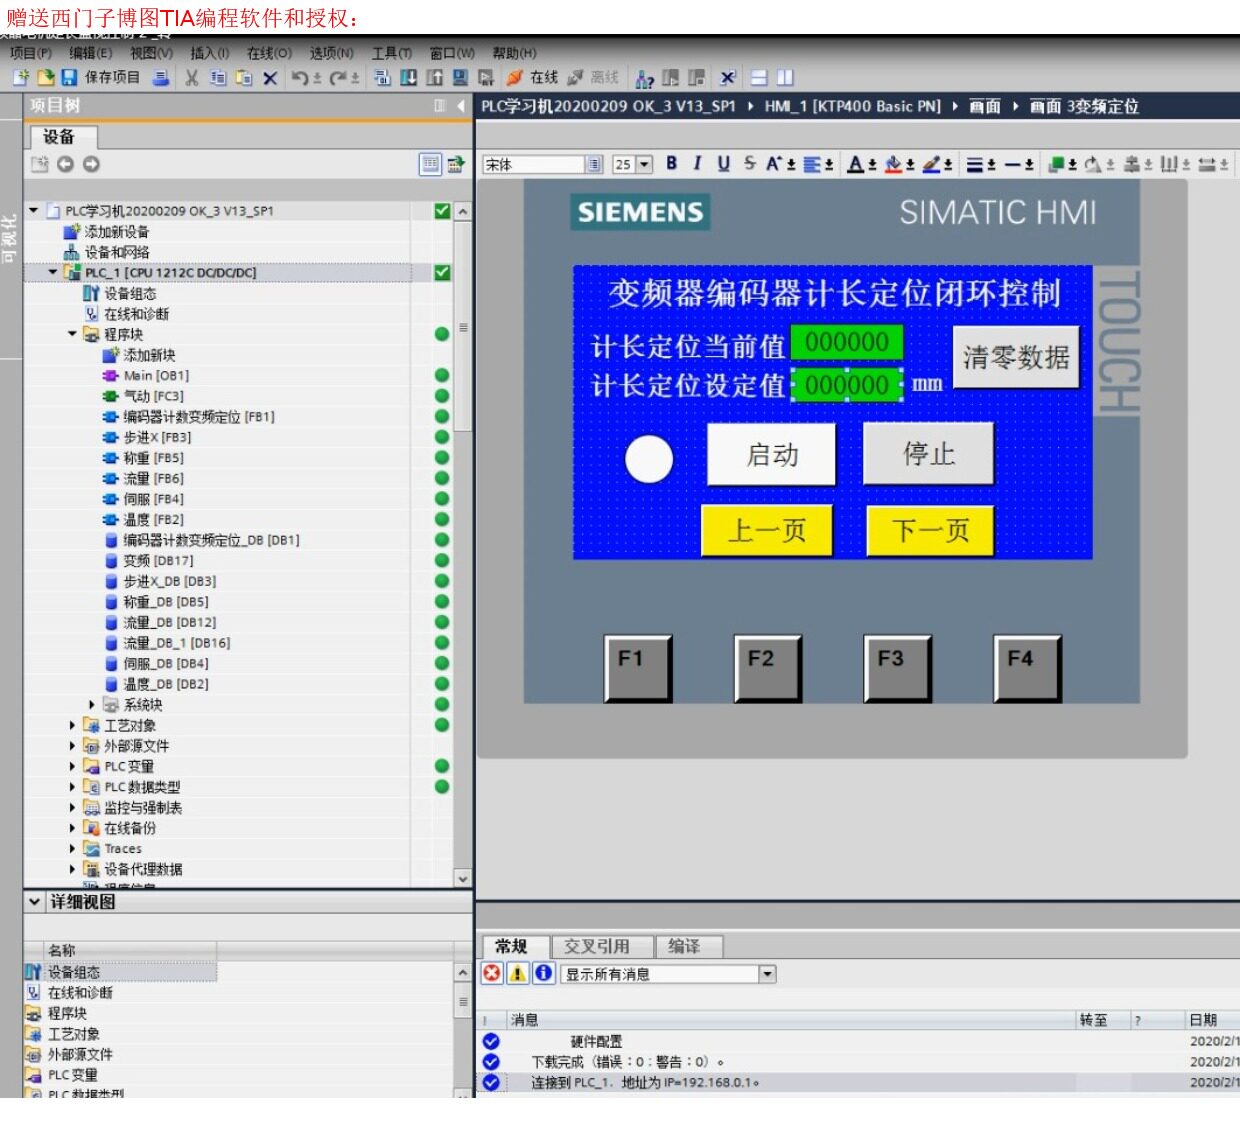Viewport: 1240px width, 1134px height.
Task: Click the split editor vertically icon
Action: click(x=785, y=78)
